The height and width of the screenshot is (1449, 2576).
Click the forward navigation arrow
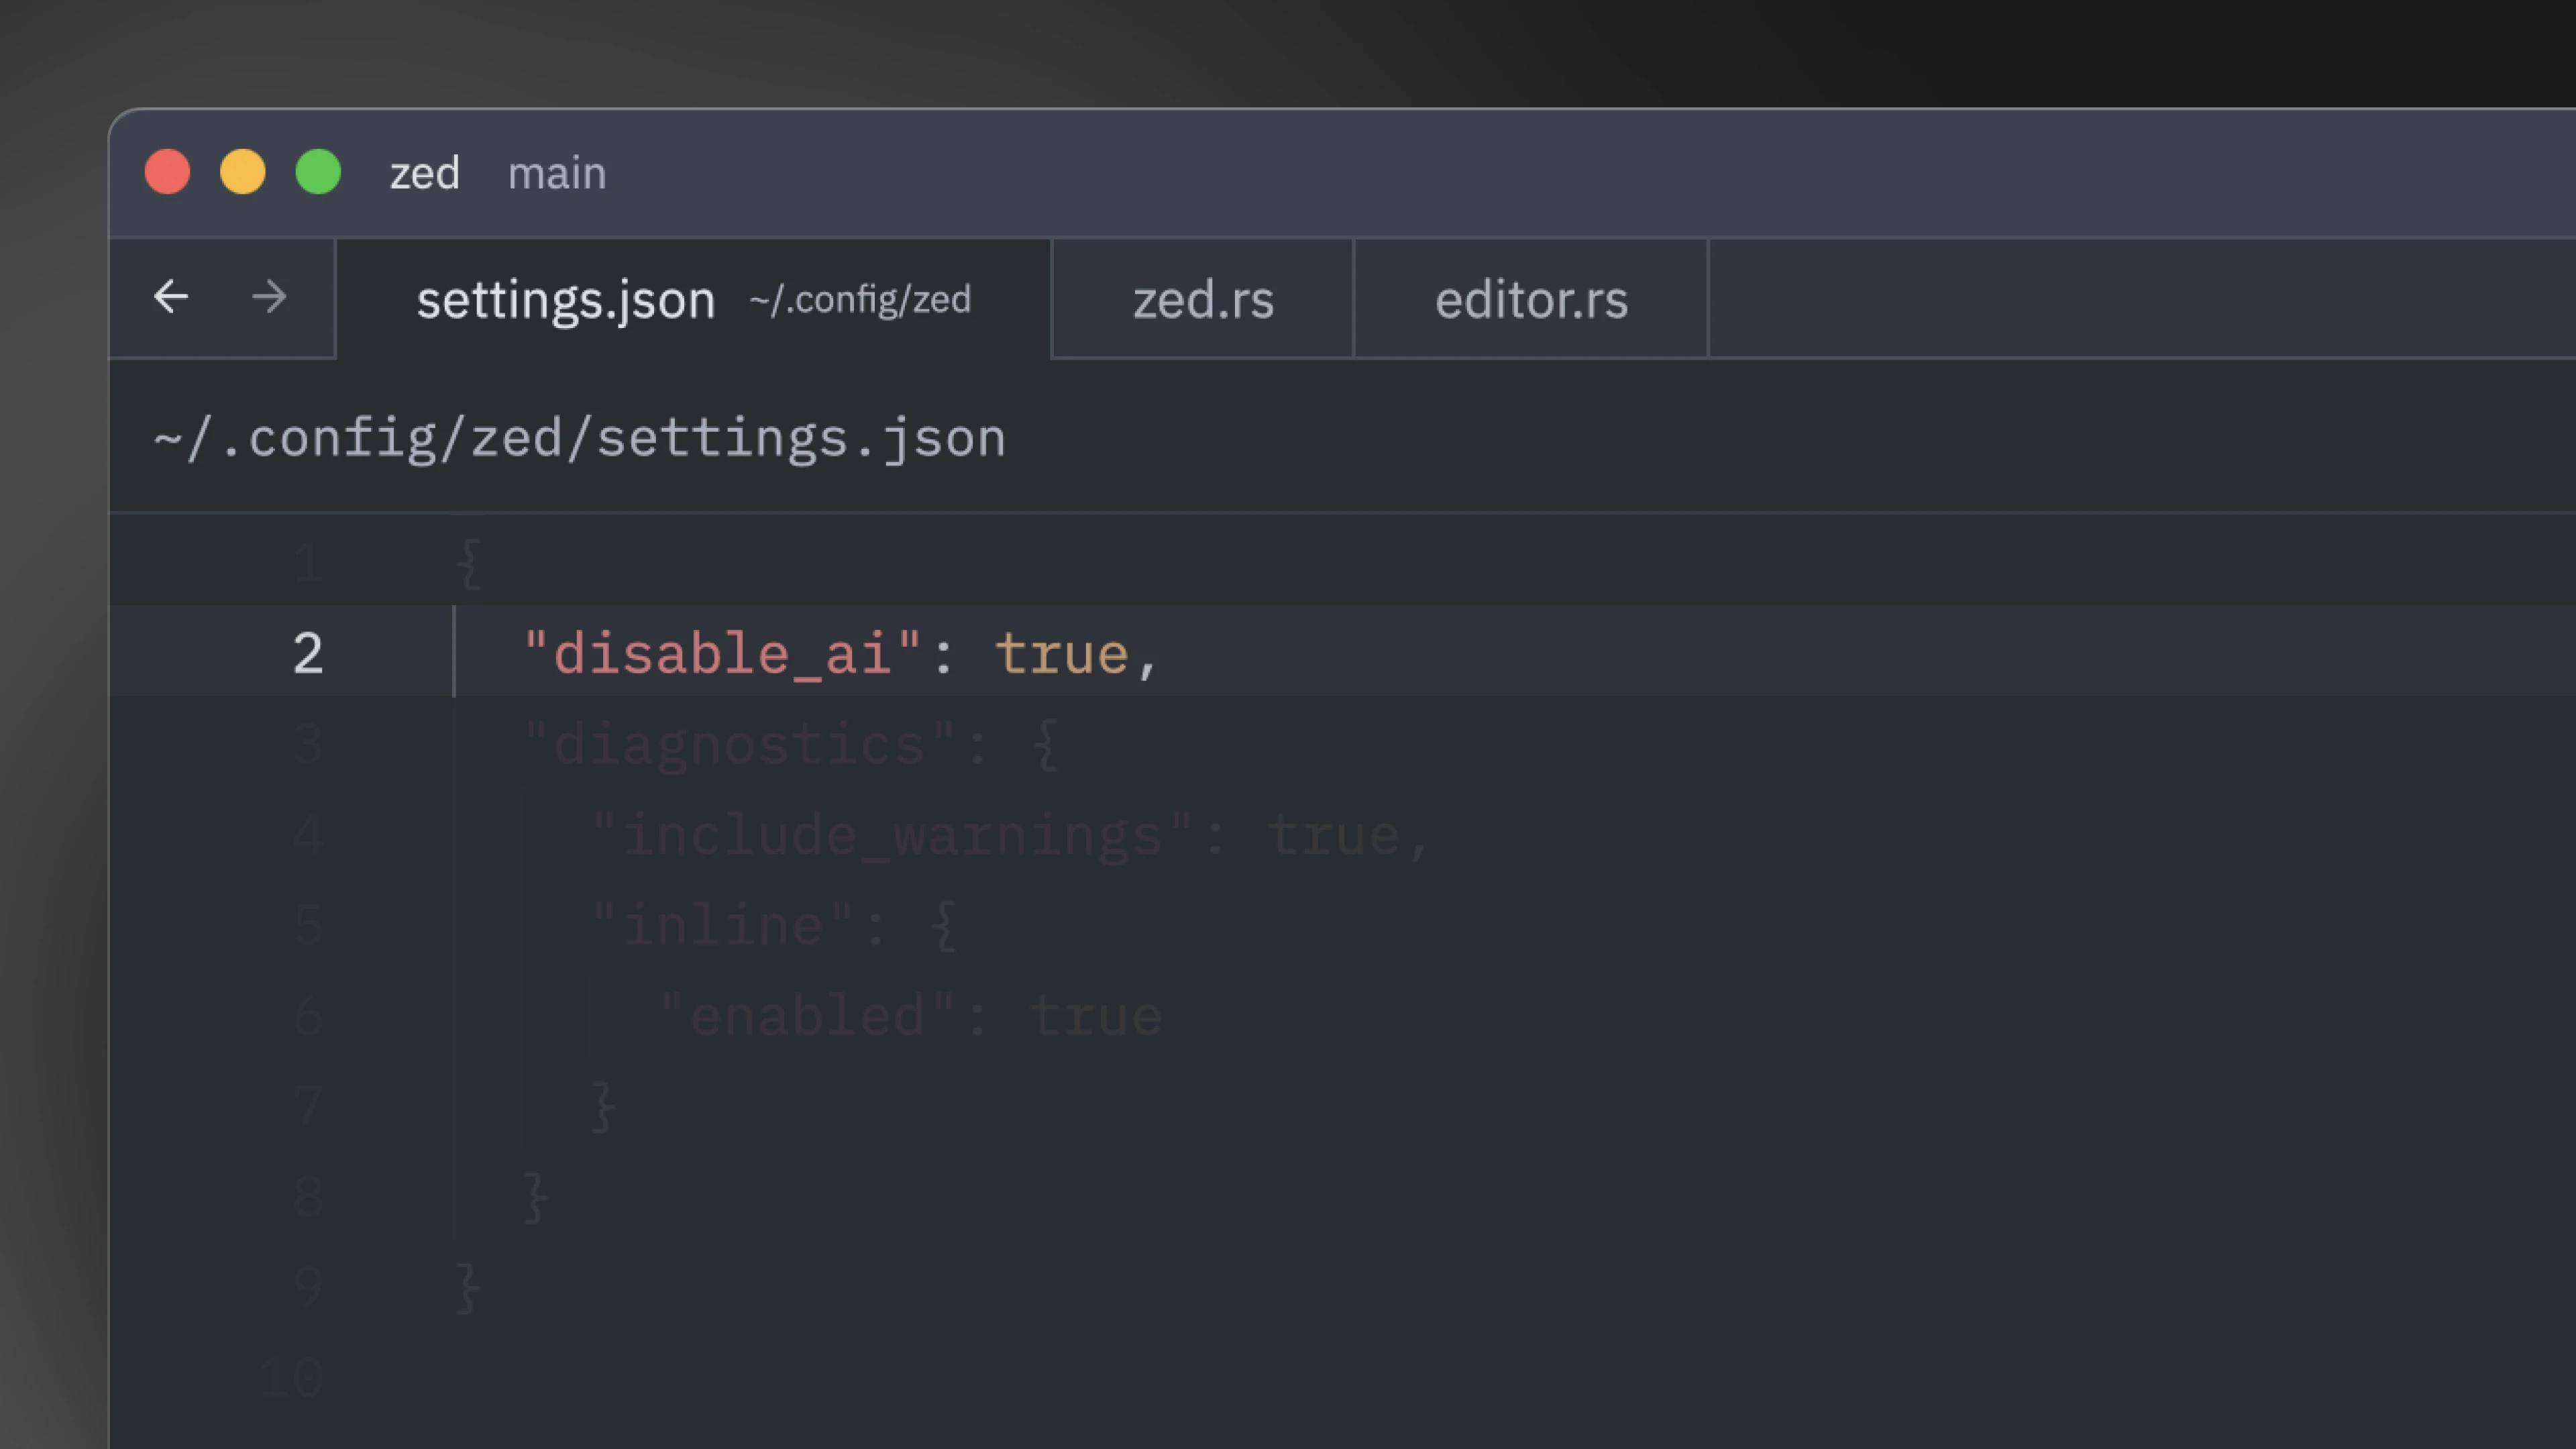pos(269,297)
